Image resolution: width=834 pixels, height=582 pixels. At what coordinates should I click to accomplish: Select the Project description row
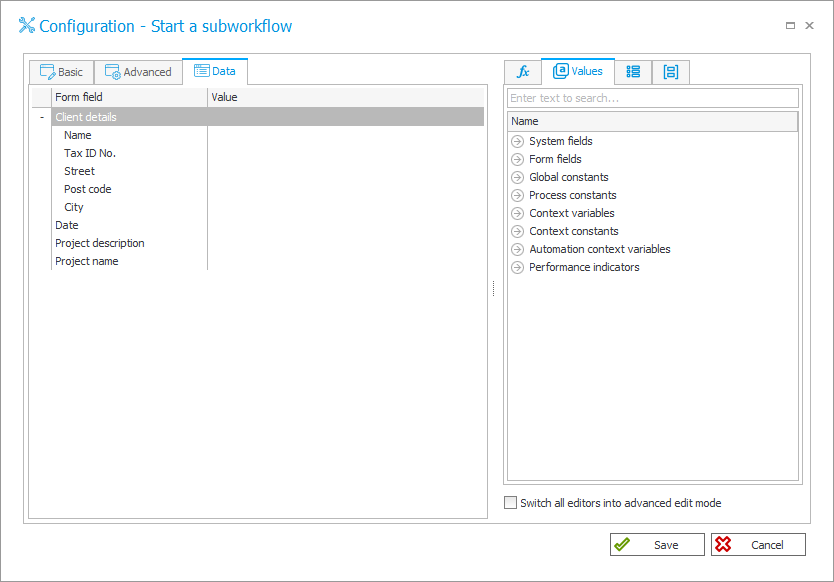tap(268, 243)
